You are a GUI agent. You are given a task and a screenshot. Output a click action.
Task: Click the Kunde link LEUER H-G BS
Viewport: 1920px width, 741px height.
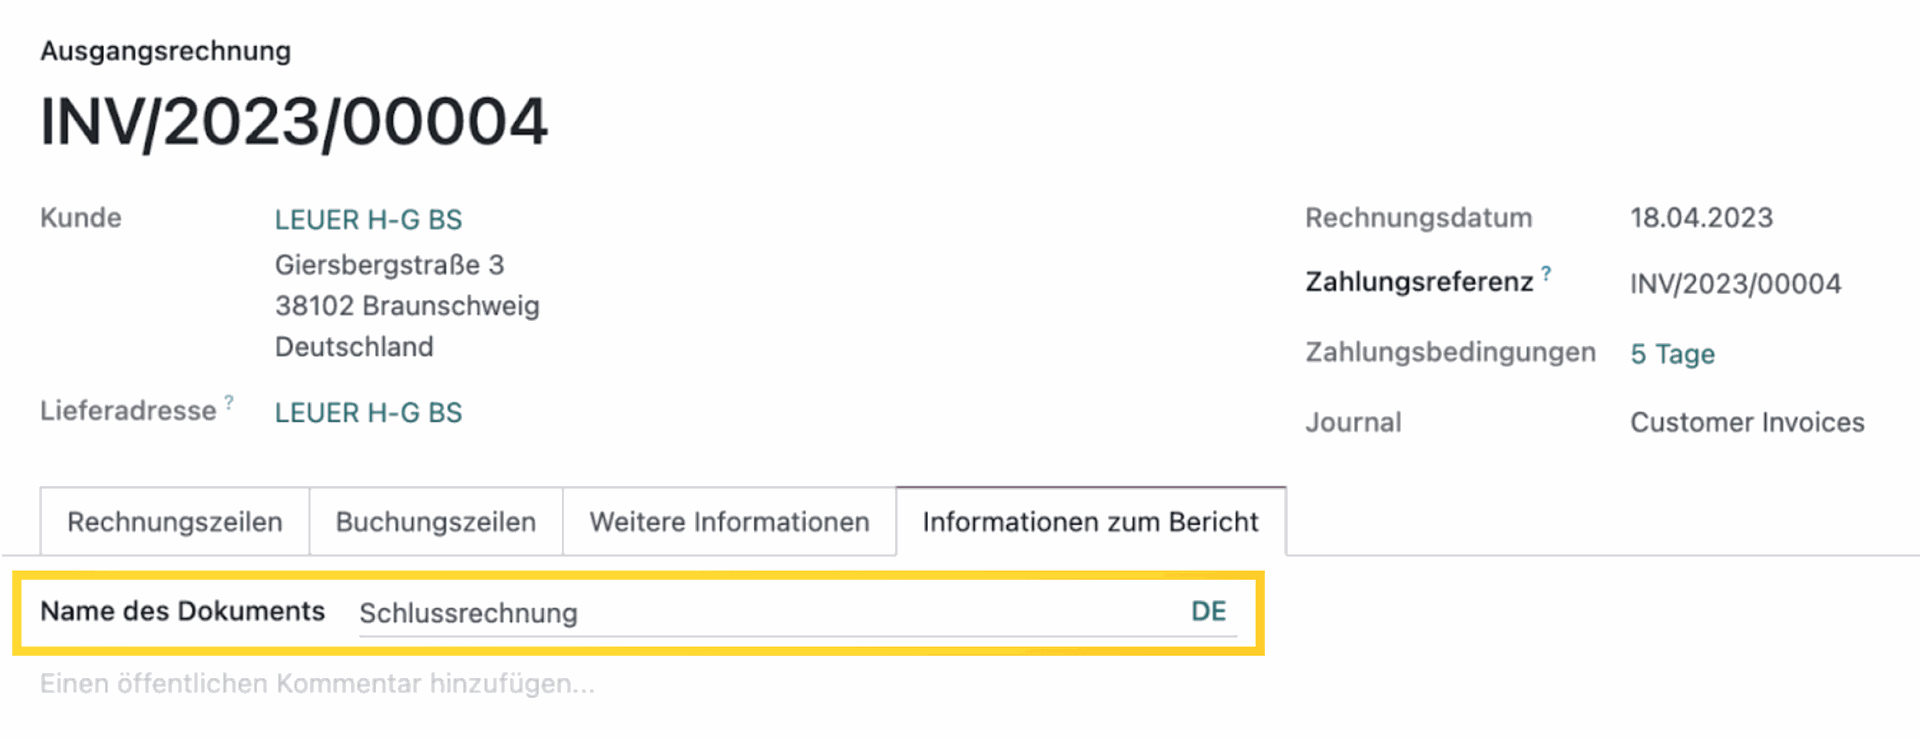click(x=368, y=220)
